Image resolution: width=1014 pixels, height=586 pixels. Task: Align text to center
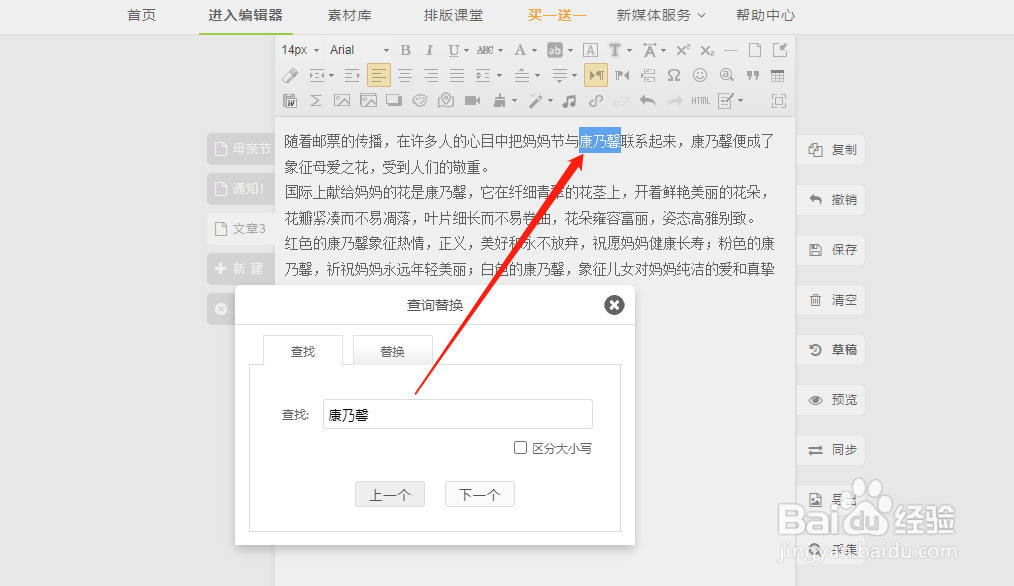(405, 76)
